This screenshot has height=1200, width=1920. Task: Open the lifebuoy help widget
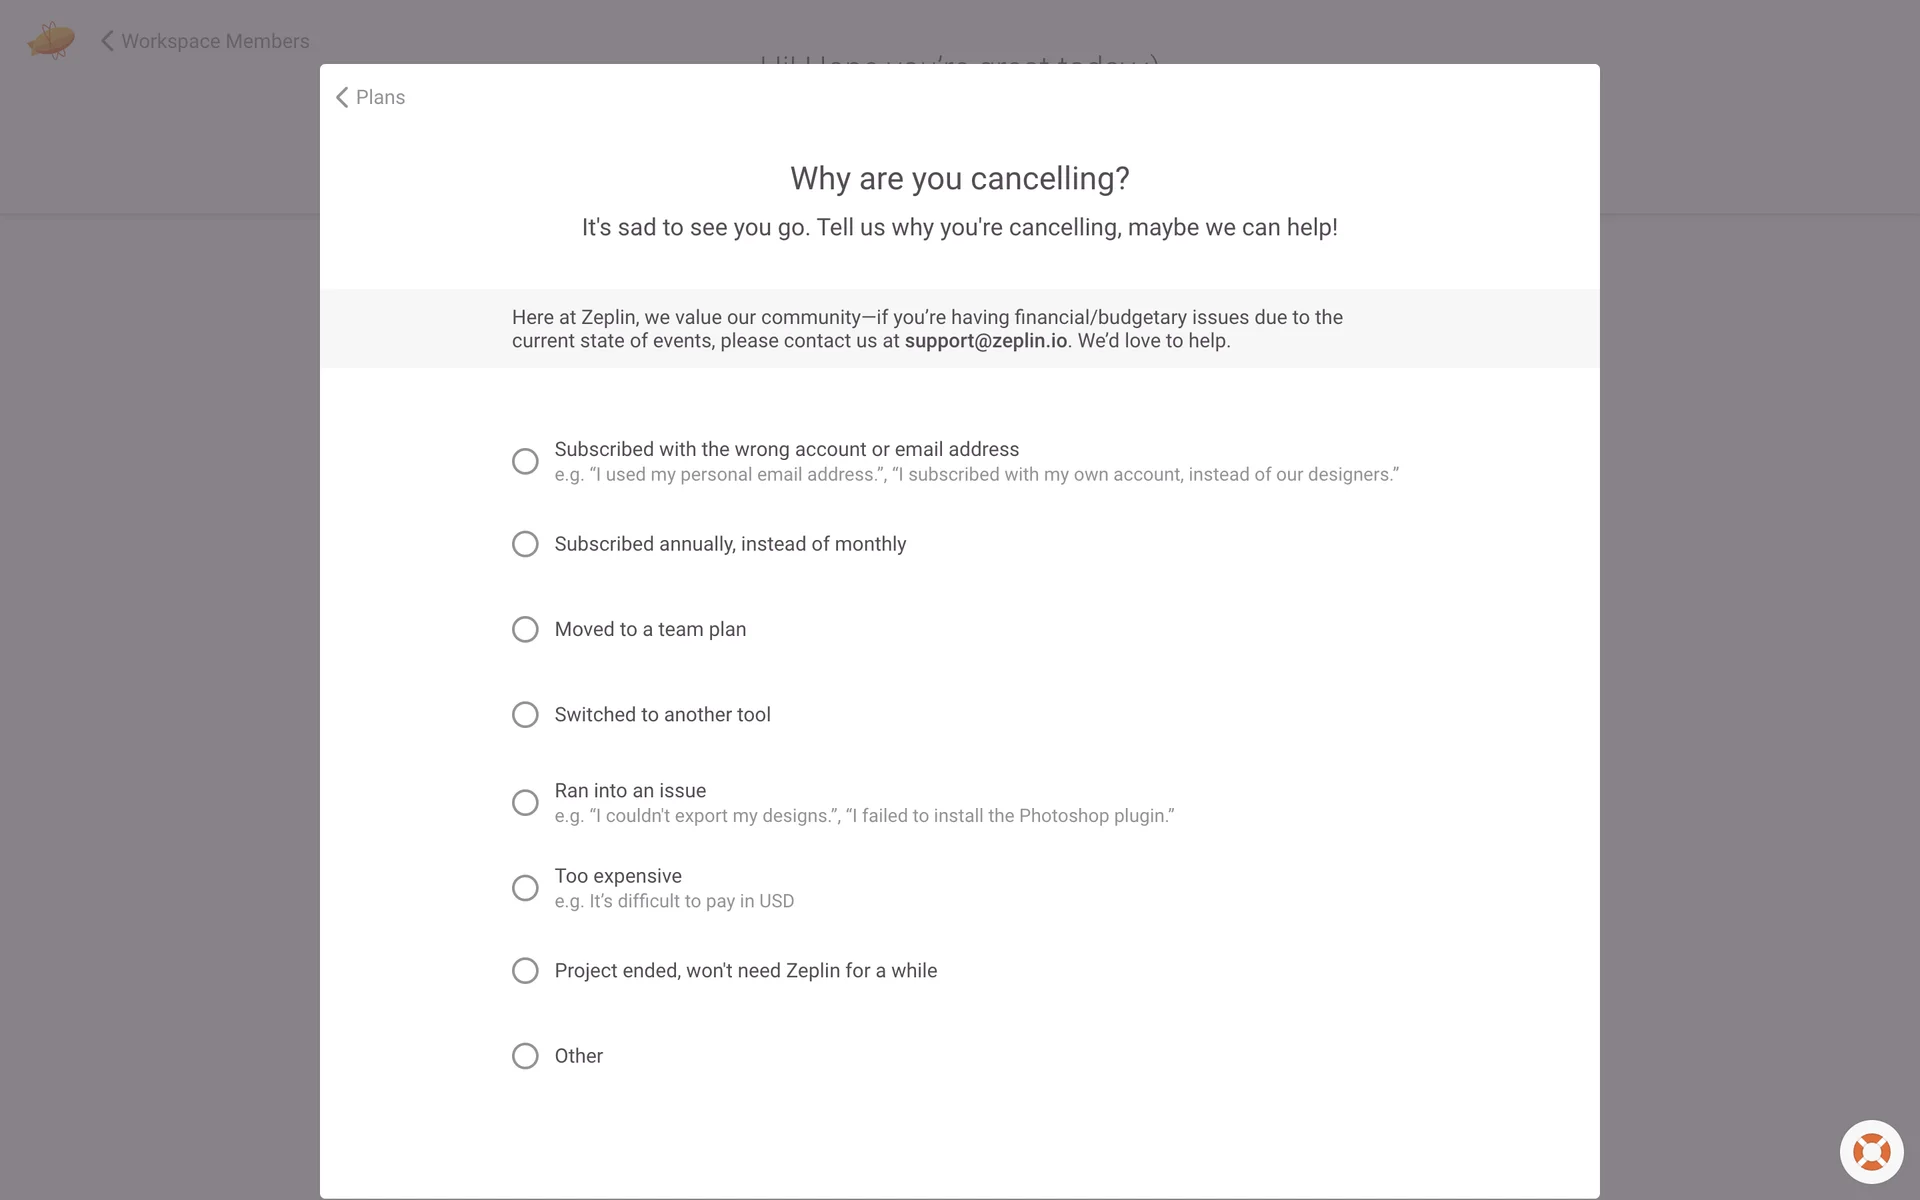1871,1152
